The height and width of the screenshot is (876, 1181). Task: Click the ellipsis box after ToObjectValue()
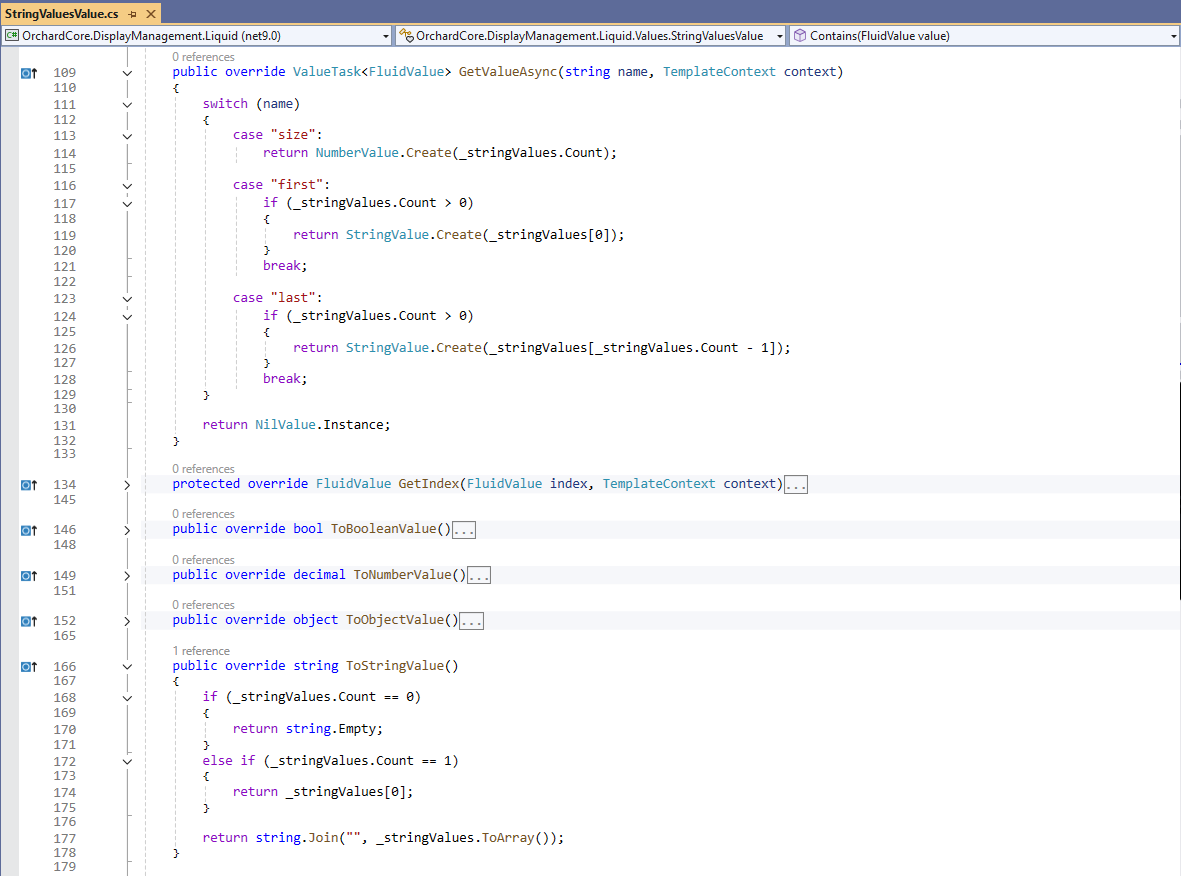471,621
